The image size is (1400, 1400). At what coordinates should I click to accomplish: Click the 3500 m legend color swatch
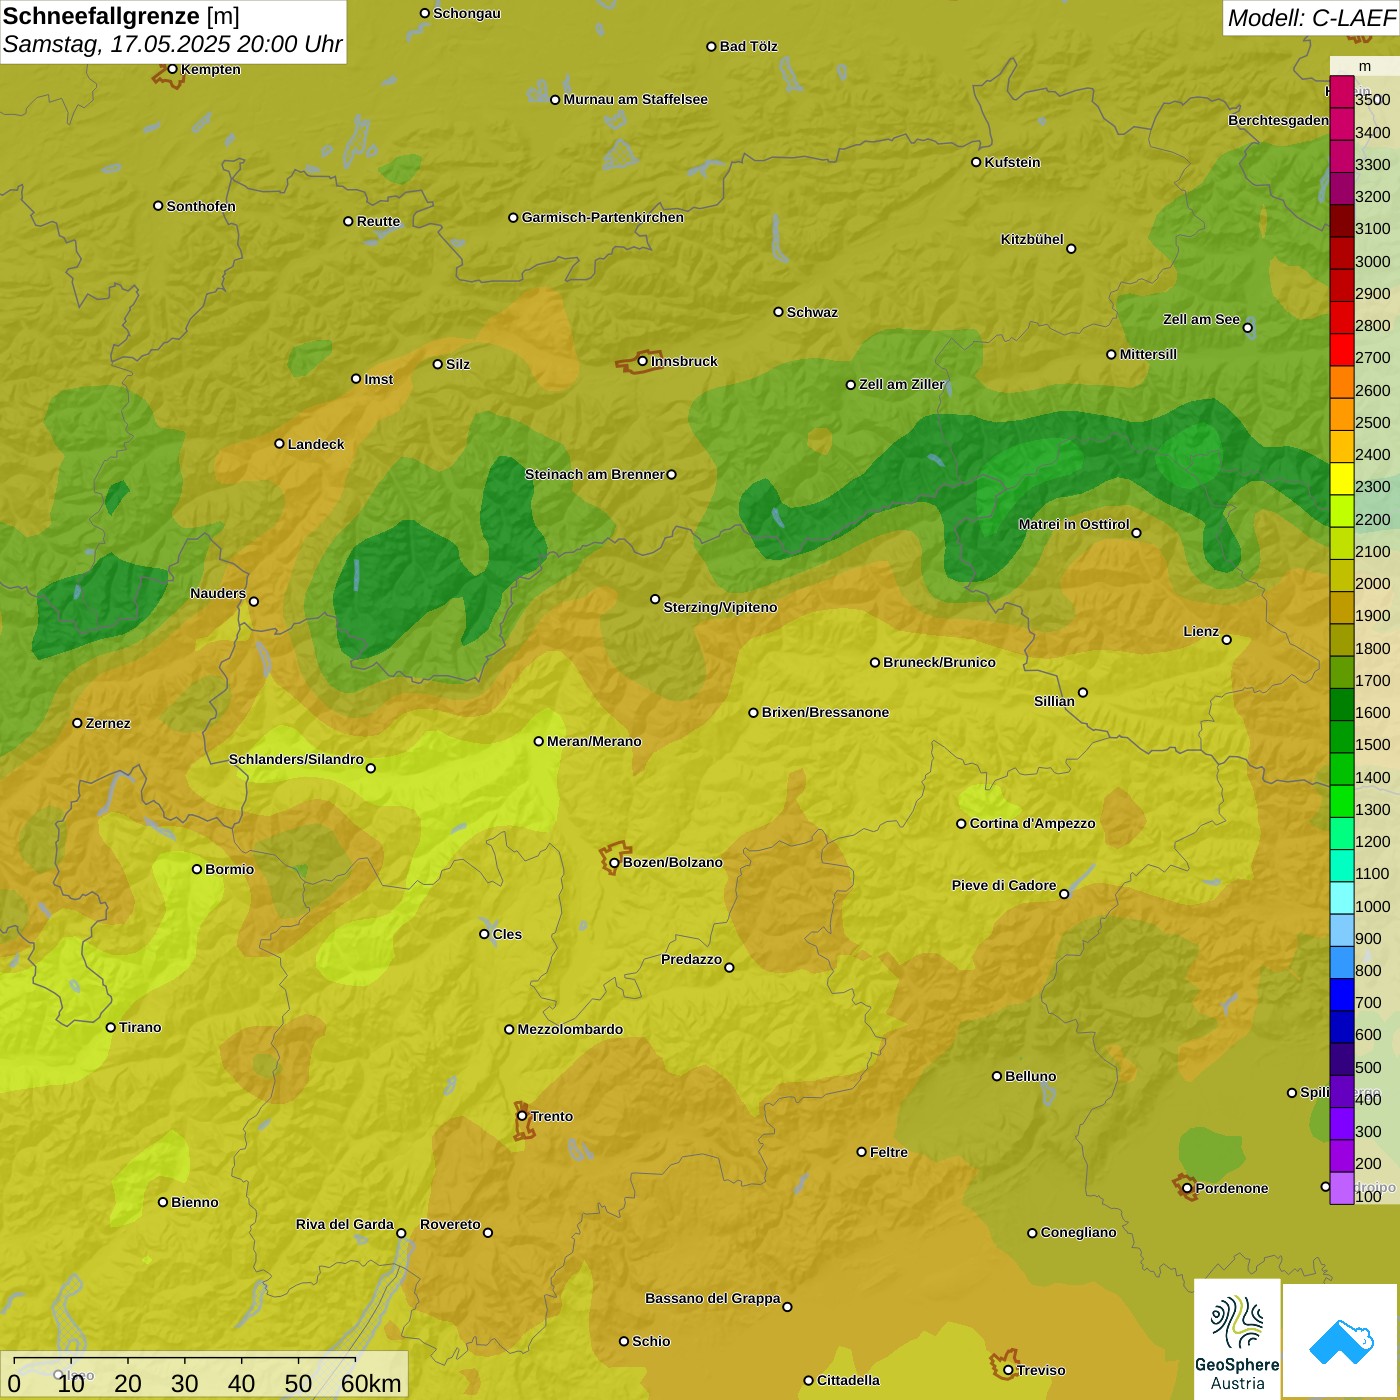pyautogui.click(x=1341, y=92)
